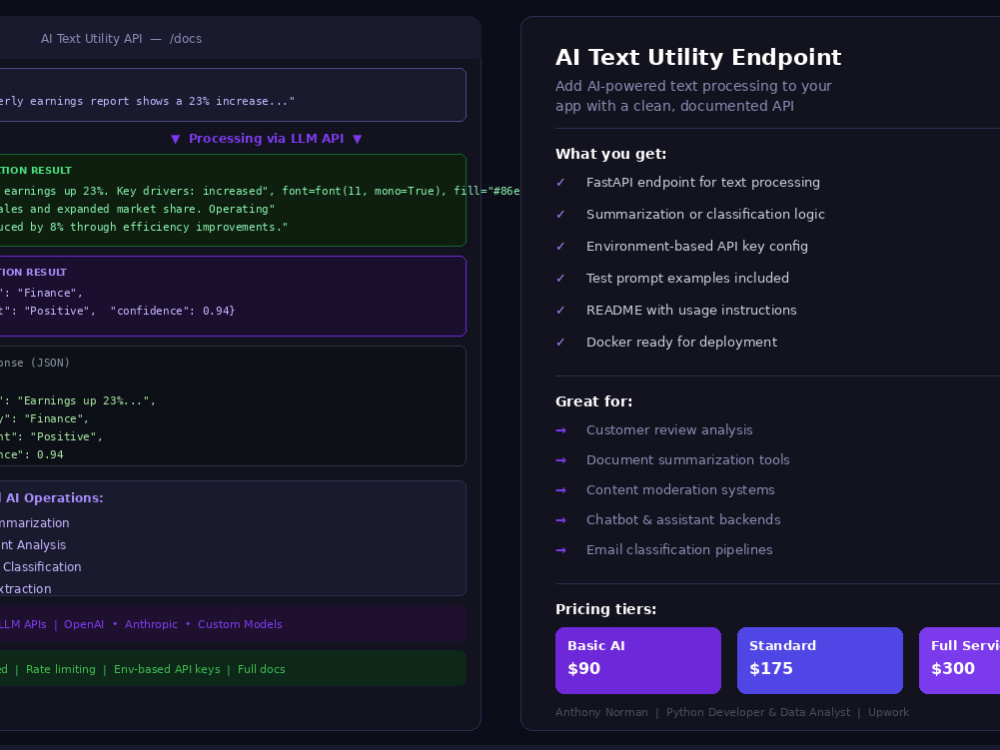The image size is (1000, 750).
Task: Click the AI Operations heading
Action: coord(52,497)
